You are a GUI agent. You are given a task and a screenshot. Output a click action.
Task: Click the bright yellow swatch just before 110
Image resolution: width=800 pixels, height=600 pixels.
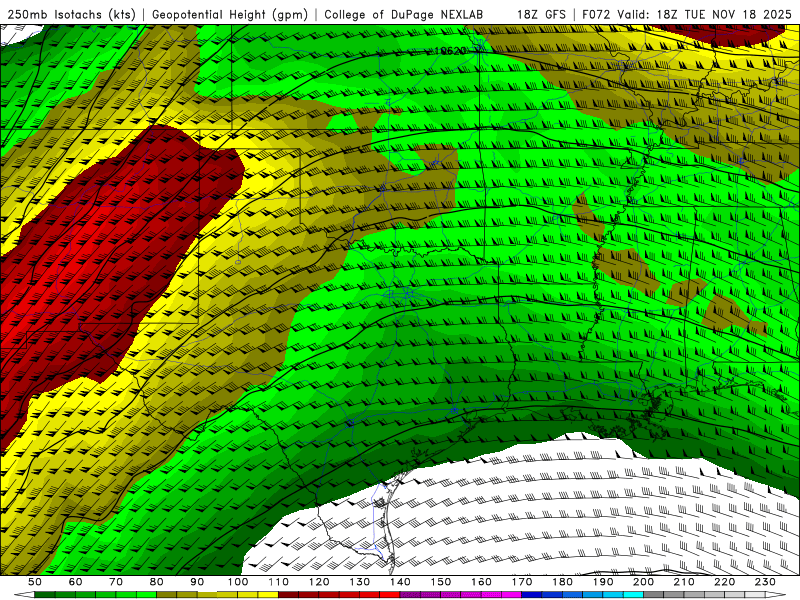[268, 595]
